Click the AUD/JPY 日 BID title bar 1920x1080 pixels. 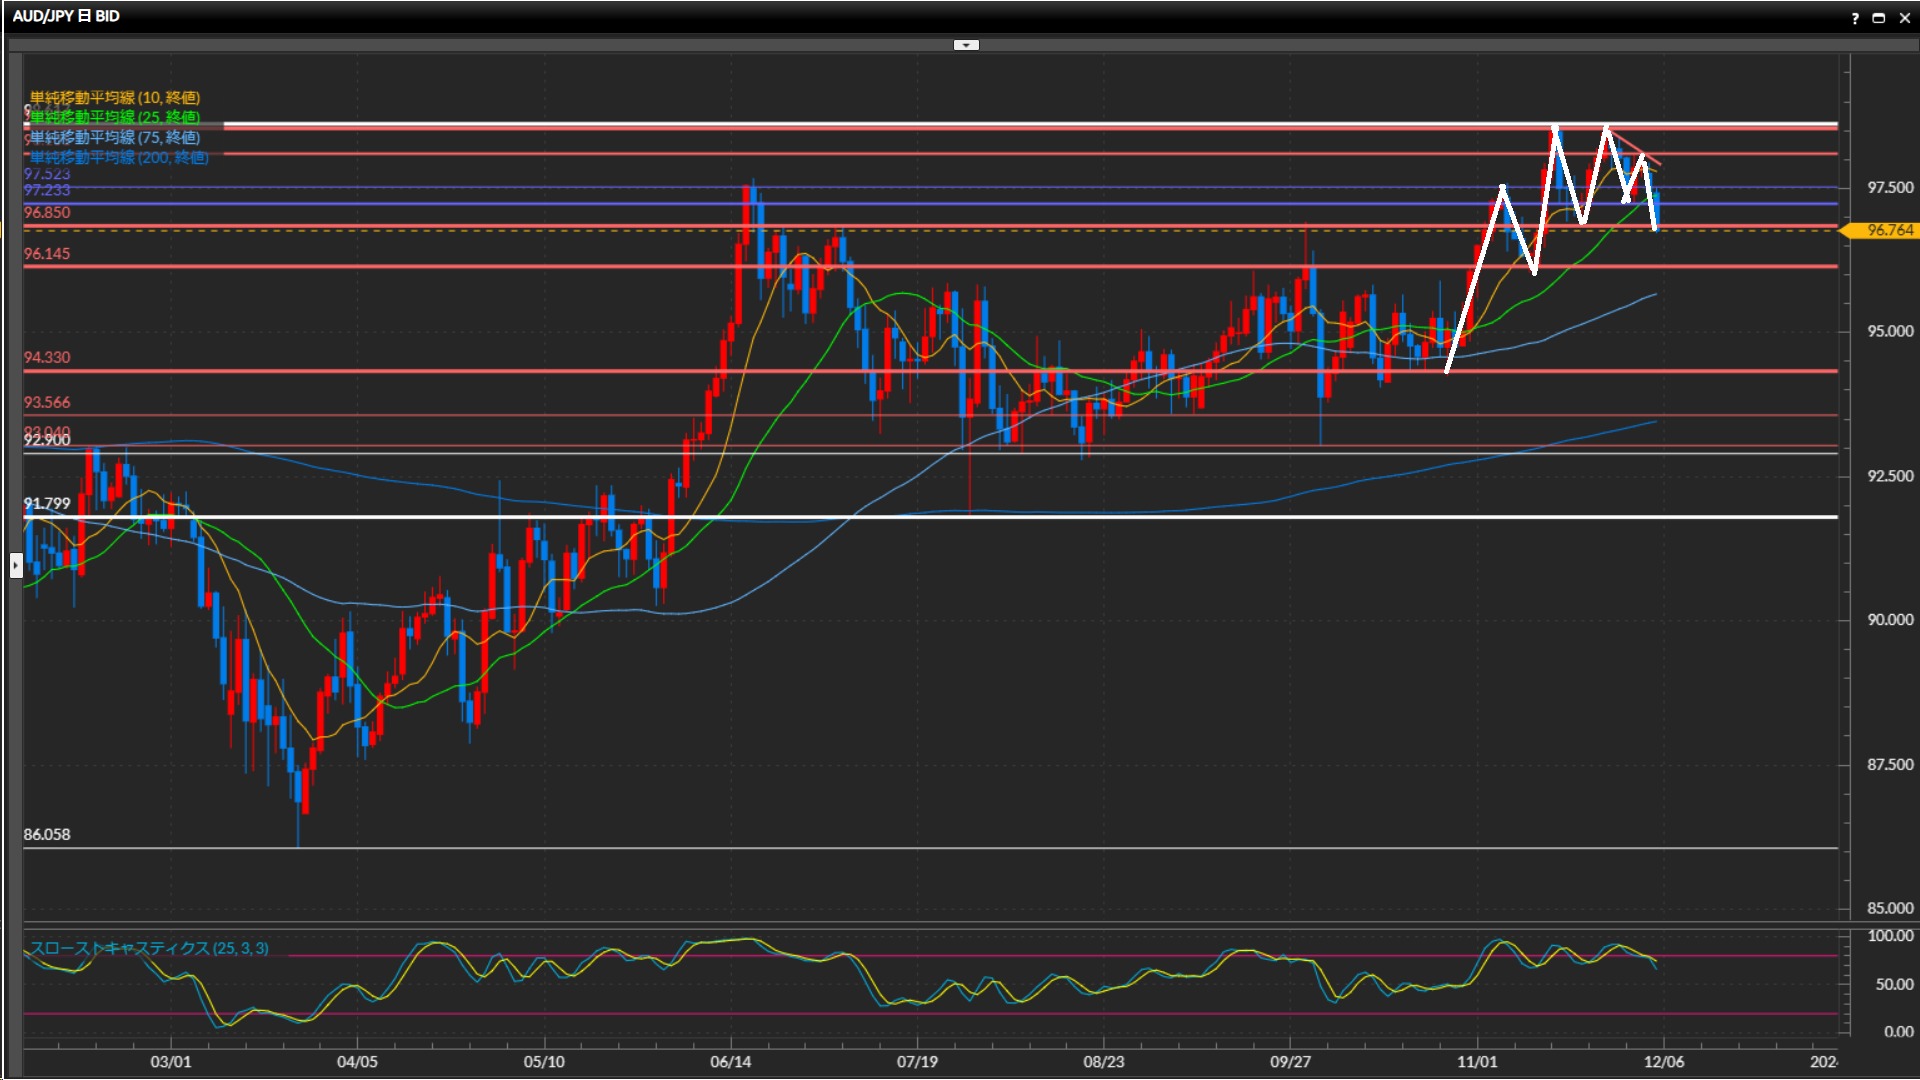(x=66, y=16)
